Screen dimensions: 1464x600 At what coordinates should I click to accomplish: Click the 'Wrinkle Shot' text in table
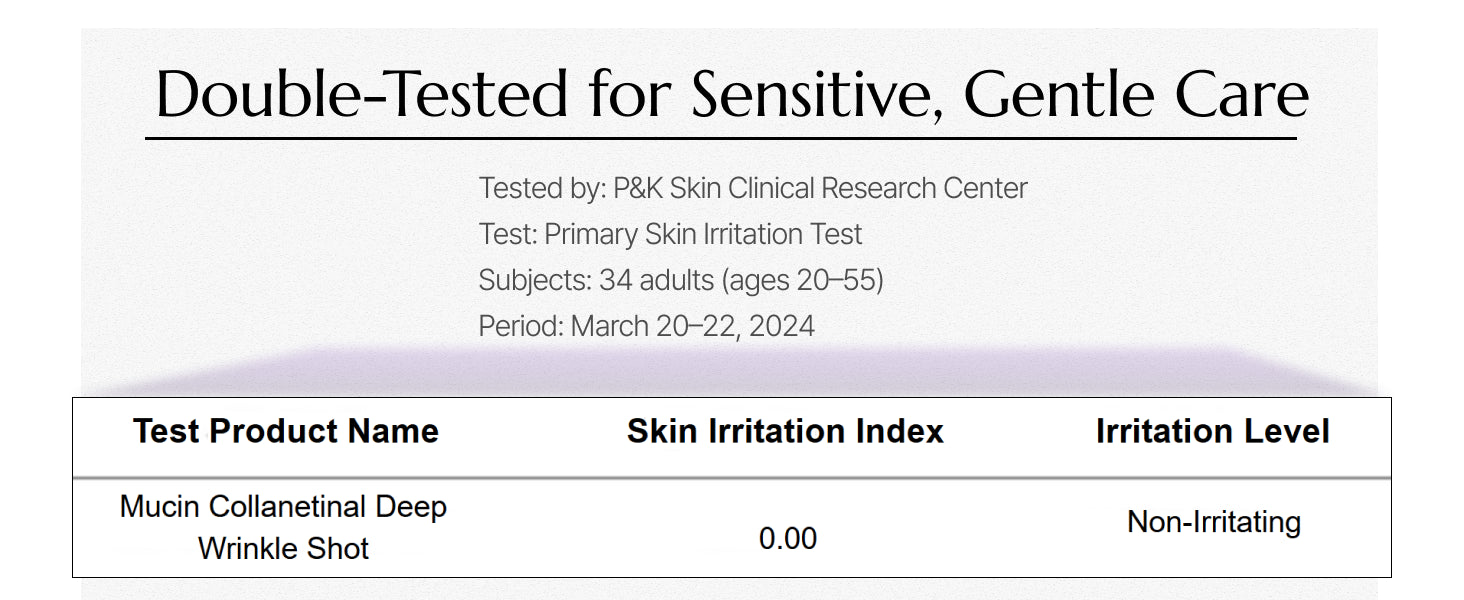(x=283, y=548)
